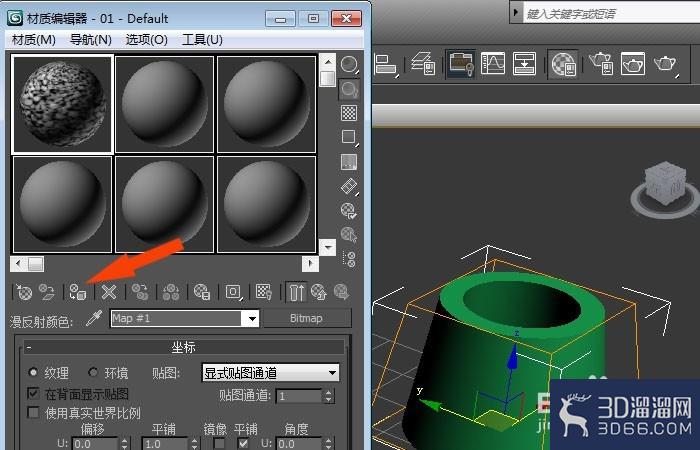
Task: Toggle checkered Background in sample slot
Action: tap(349, 113)
